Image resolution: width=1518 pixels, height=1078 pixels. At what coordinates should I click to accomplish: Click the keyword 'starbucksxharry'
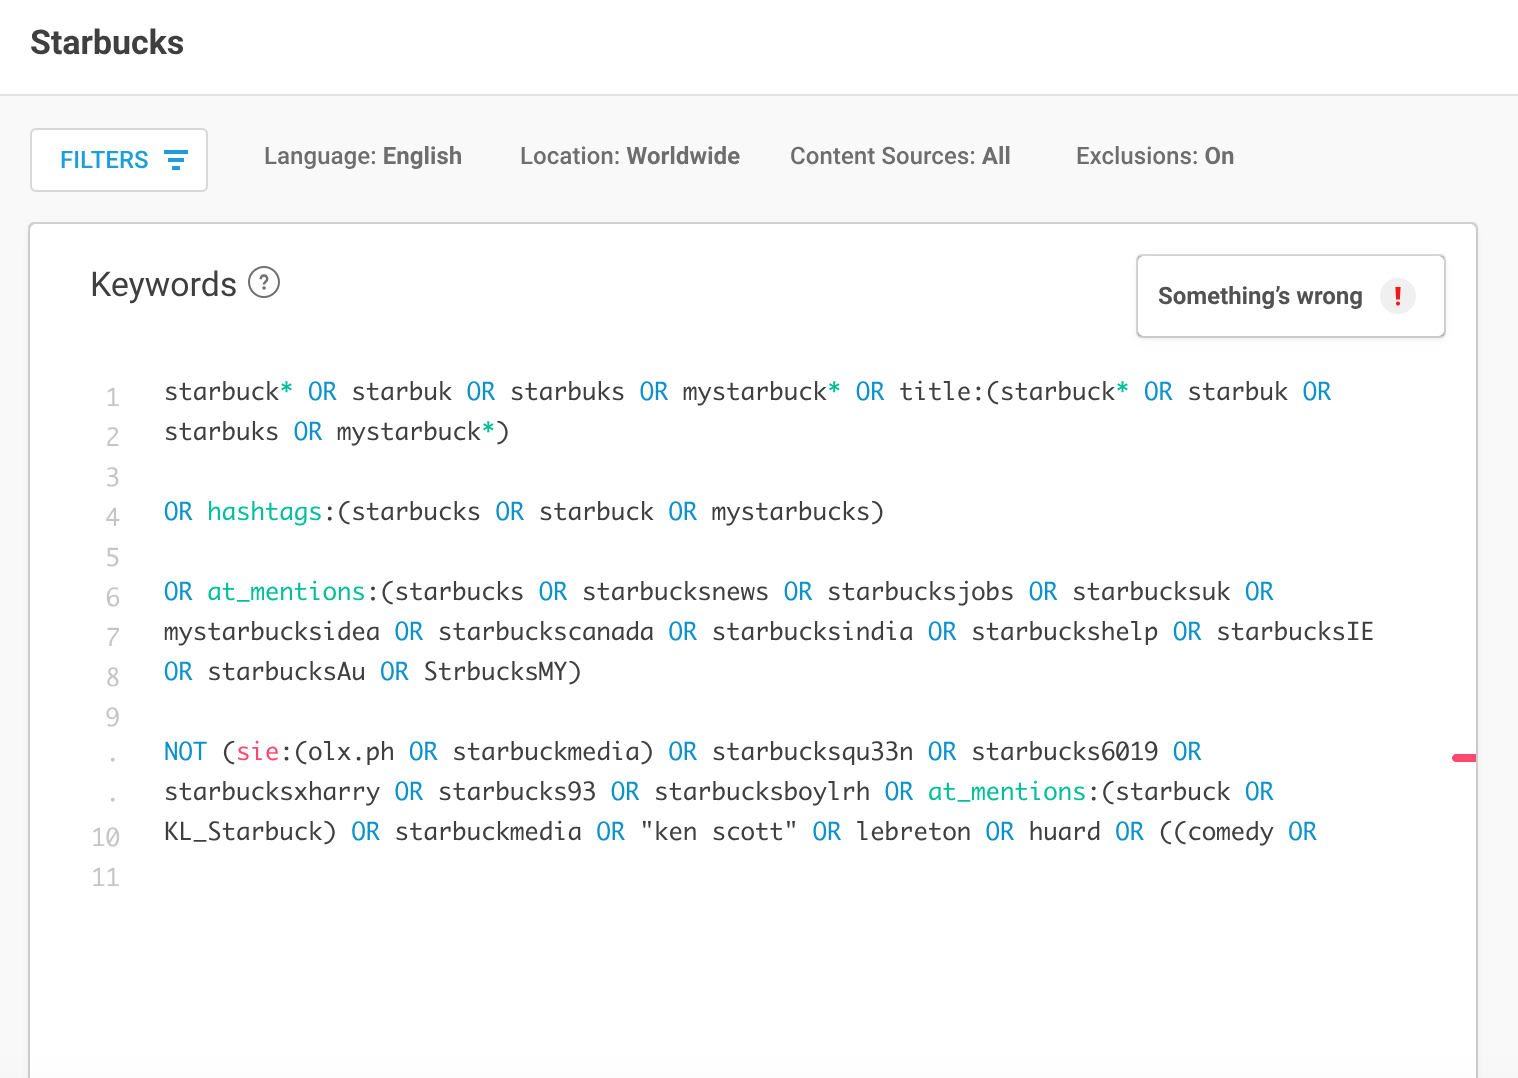pyautogui.click(x=272, y=792)
